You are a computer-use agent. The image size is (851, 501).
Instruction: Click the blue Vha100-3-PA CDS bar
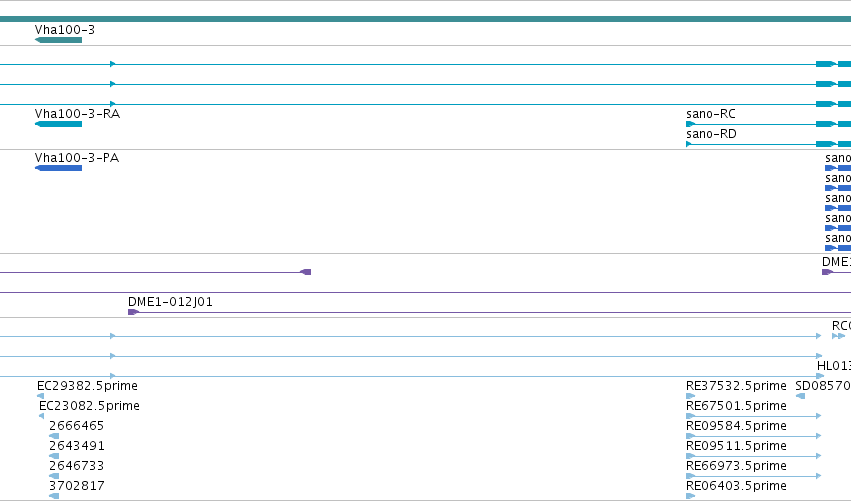58,168
